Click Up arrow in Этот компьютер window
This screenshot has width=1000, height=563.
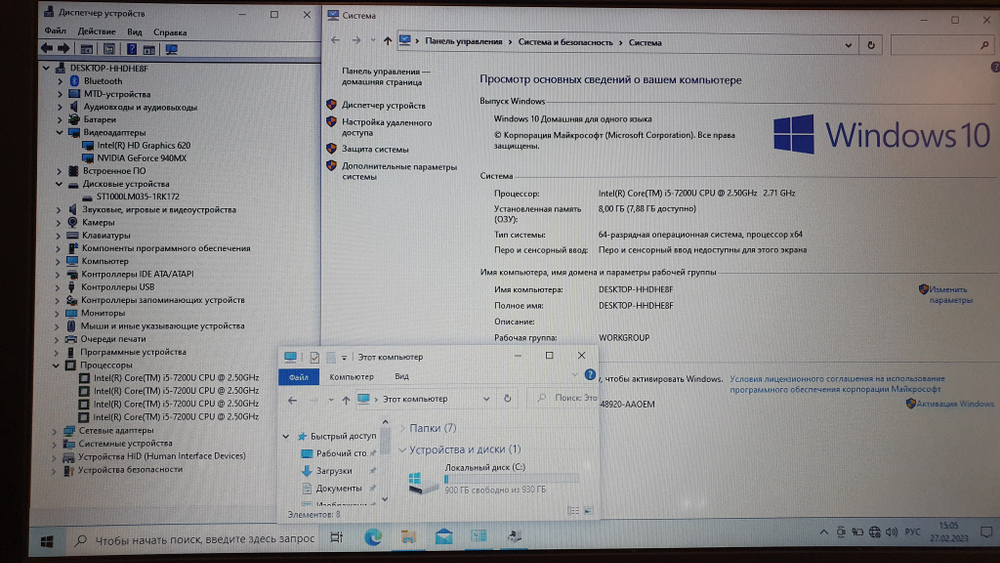(x=346, y=400)
